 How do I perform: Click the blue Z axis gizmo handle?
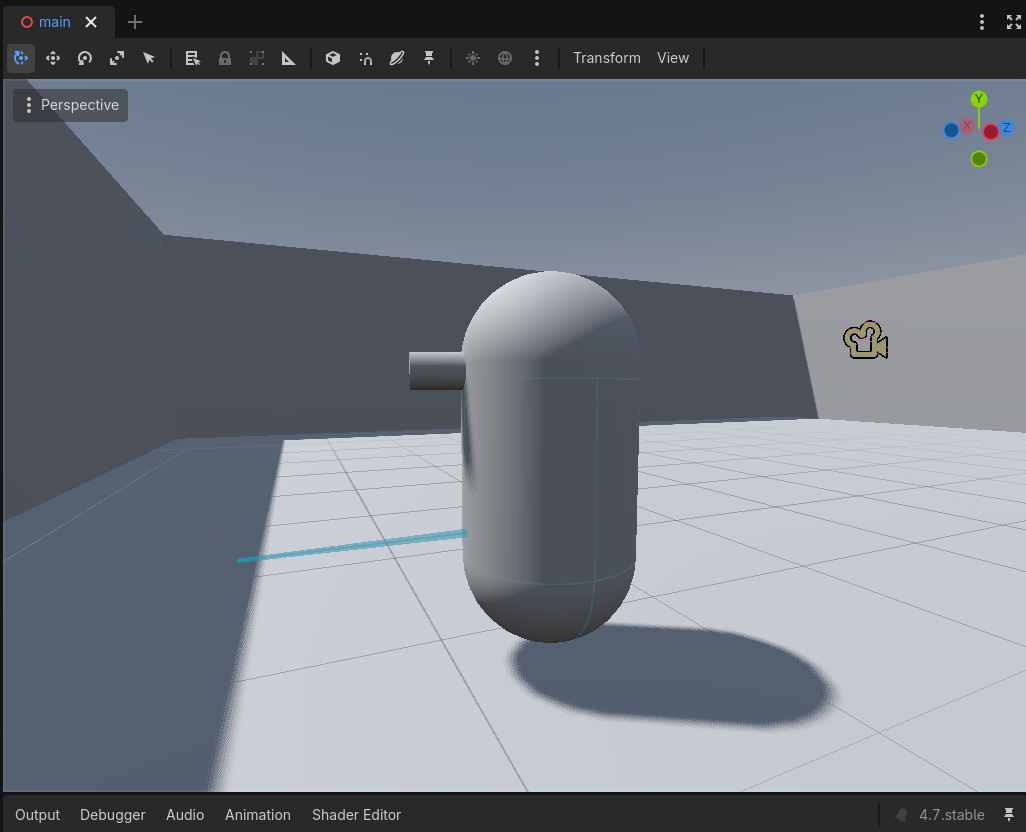click(1006, 128)
